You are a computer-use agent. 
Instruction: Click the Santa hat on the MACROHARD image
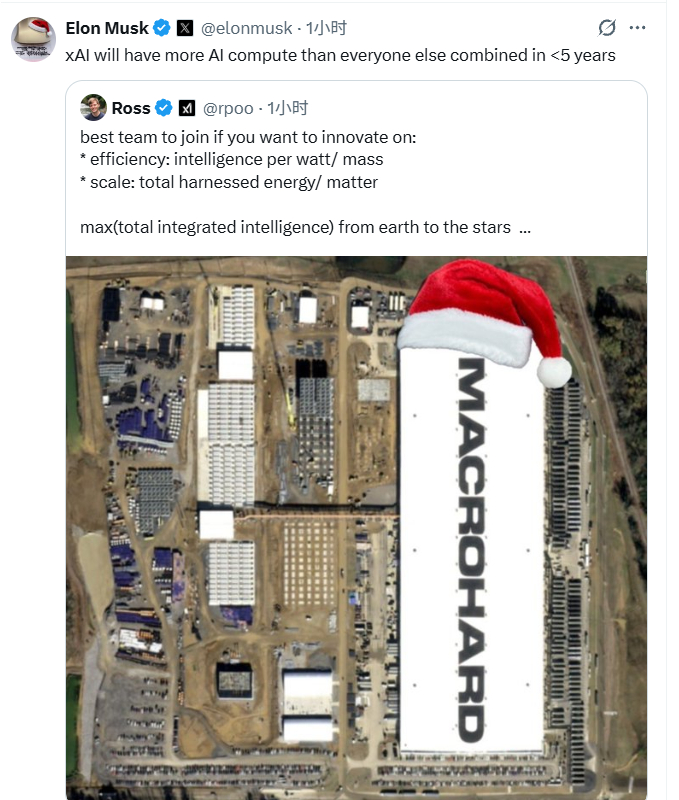click(x=480, y=315)
